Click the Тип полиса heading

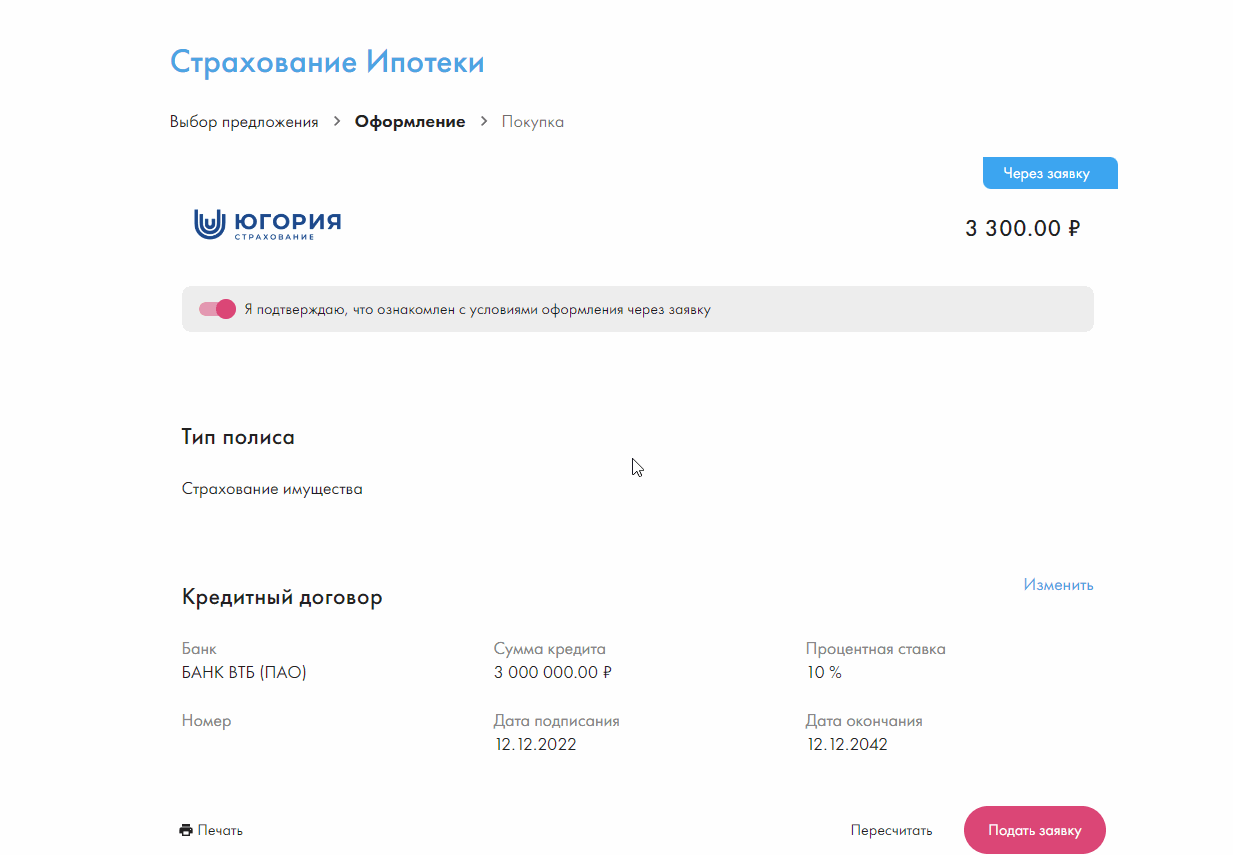pos(238,437)
